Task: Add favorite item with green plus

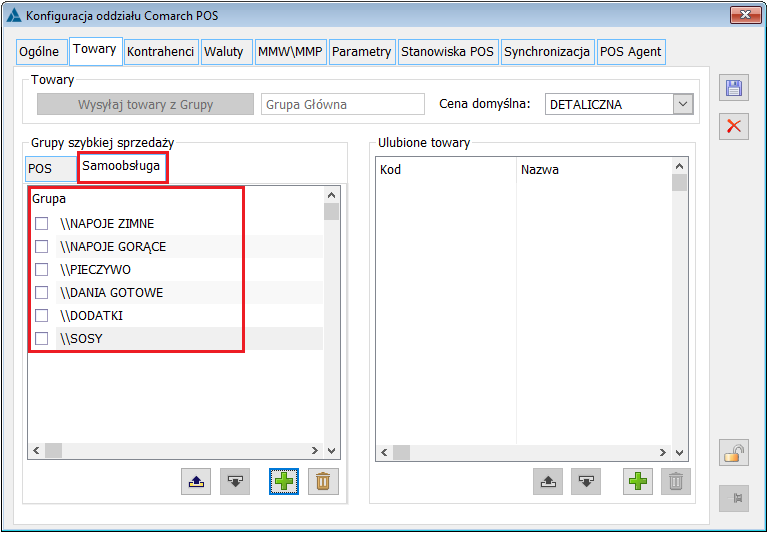Action: coord(638,482)
